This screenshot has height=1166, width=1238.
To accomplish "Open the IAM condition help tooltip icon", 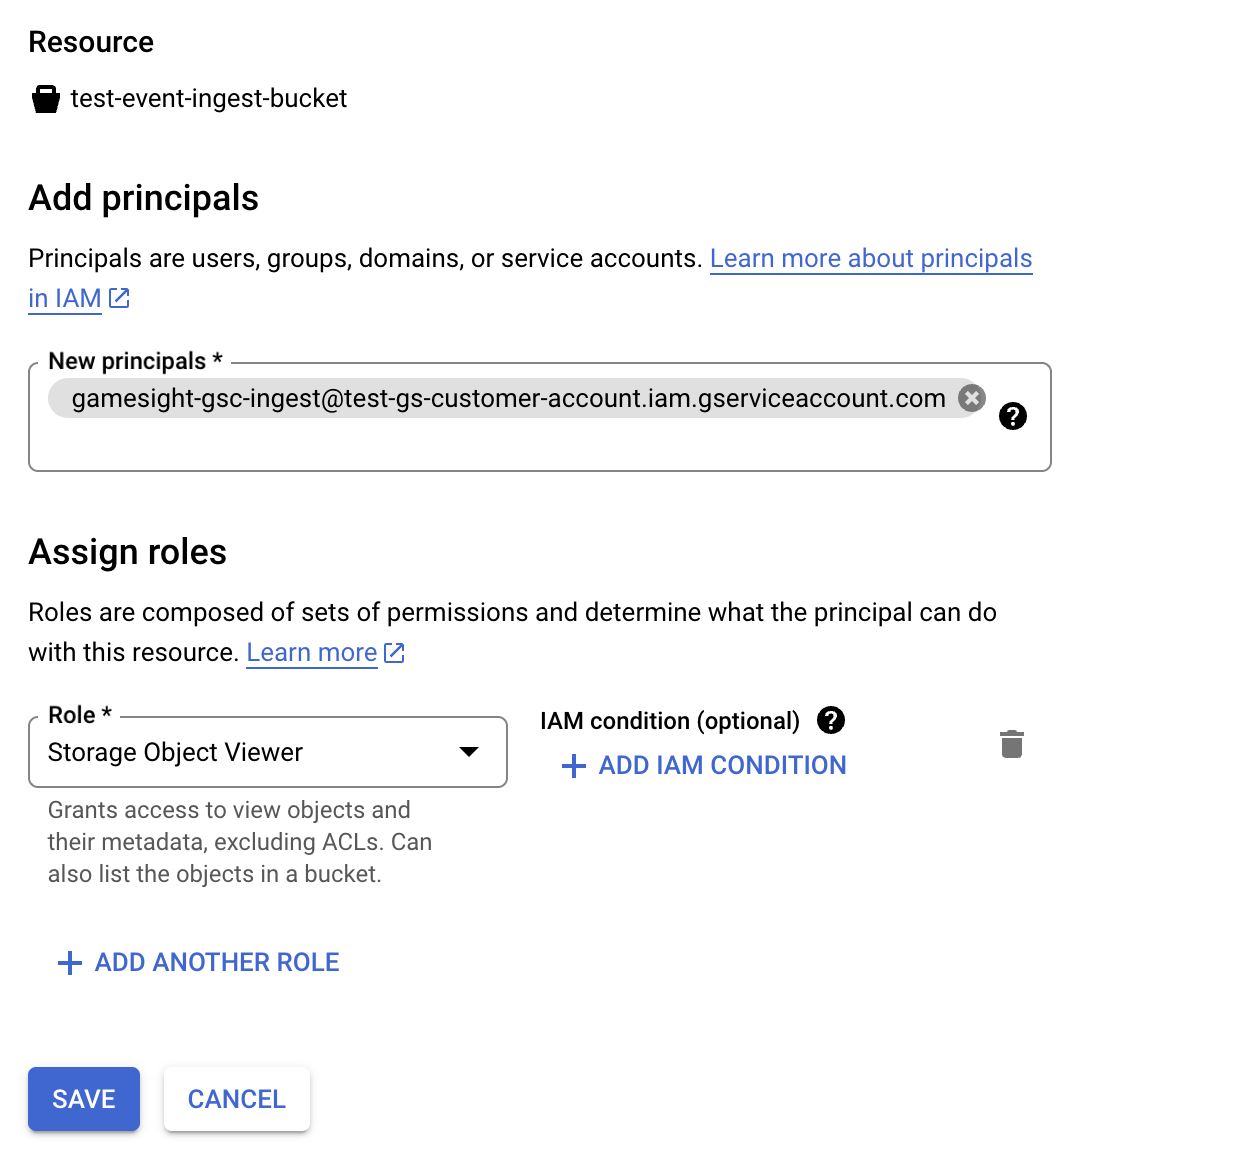I will (x=831, y=720).
